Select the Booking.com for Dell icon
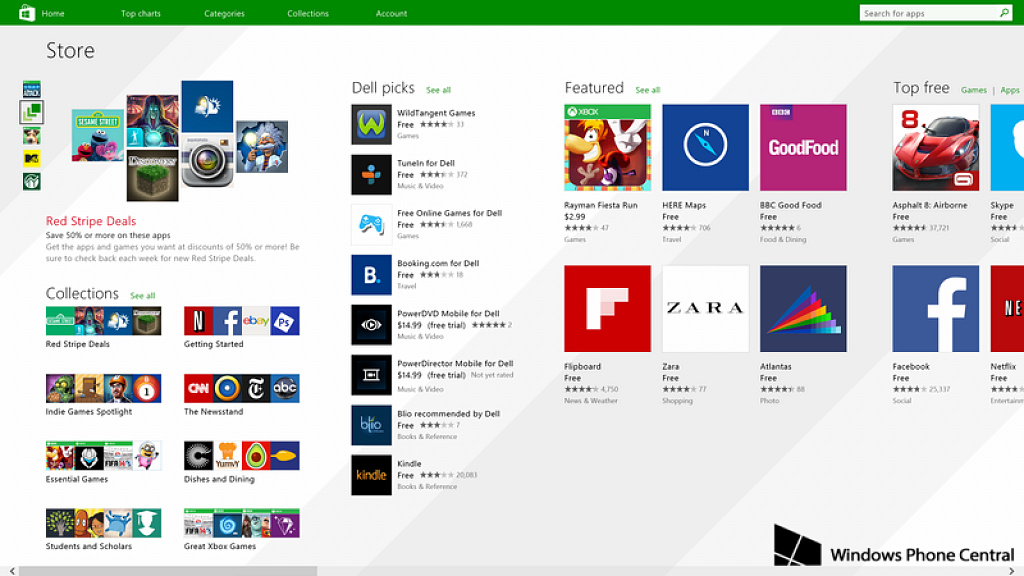 point(371,275)
